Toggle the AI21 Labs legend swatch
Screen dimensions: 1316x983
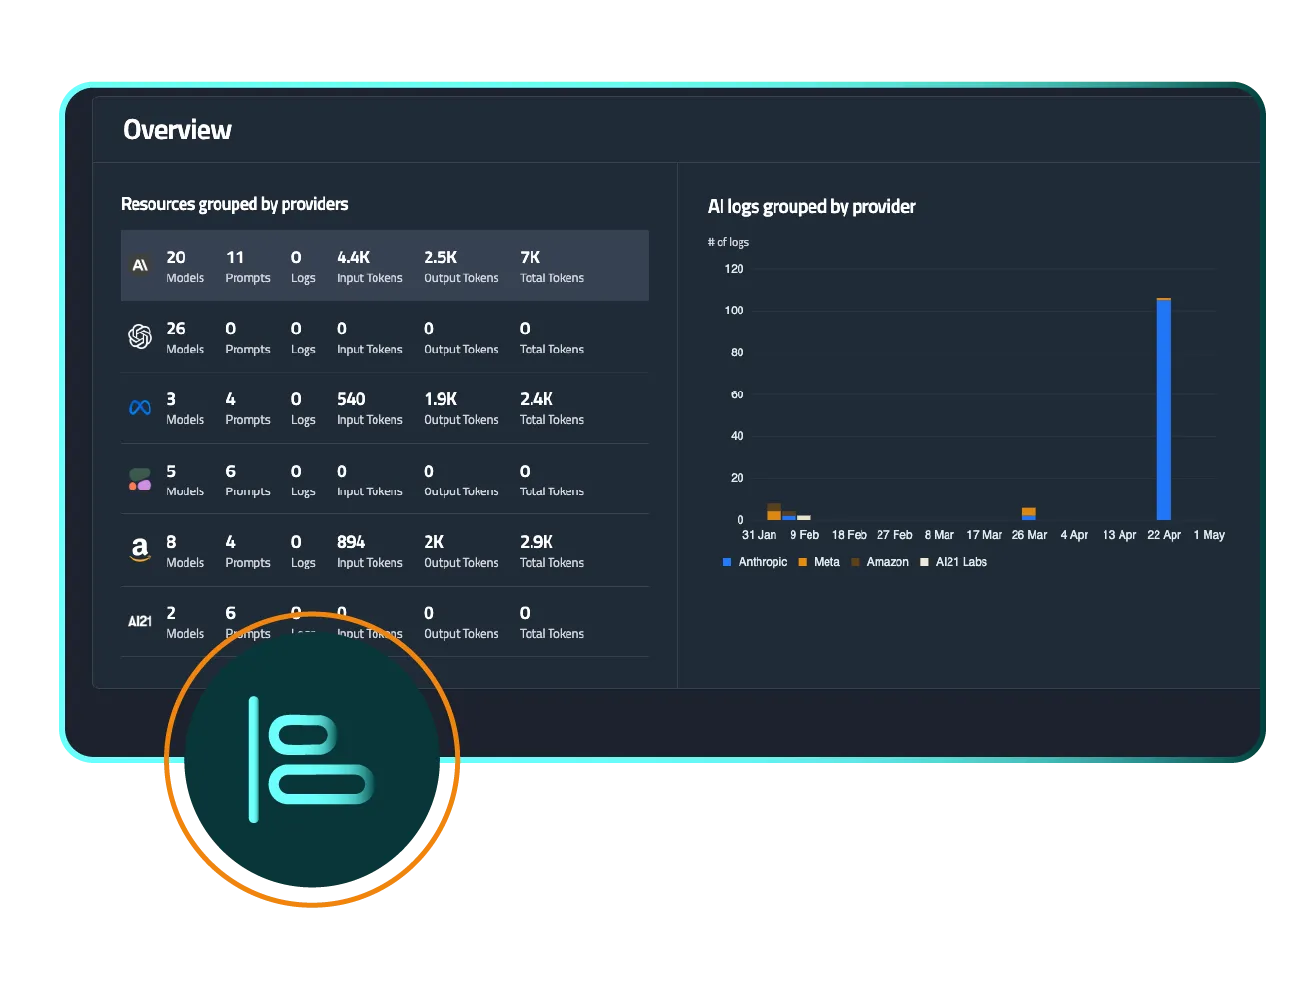pyautogui.click(x=924, y=562)
